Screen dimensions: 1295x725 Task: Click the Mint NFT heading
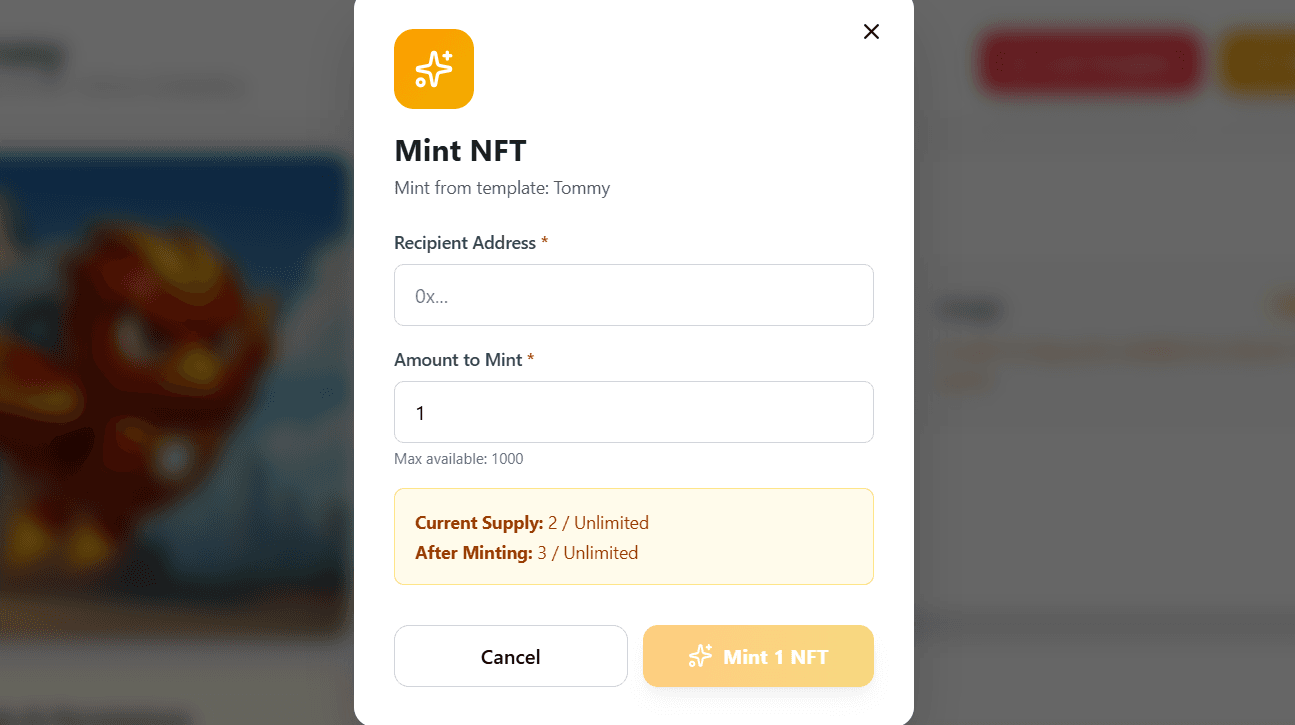(460, 150)
